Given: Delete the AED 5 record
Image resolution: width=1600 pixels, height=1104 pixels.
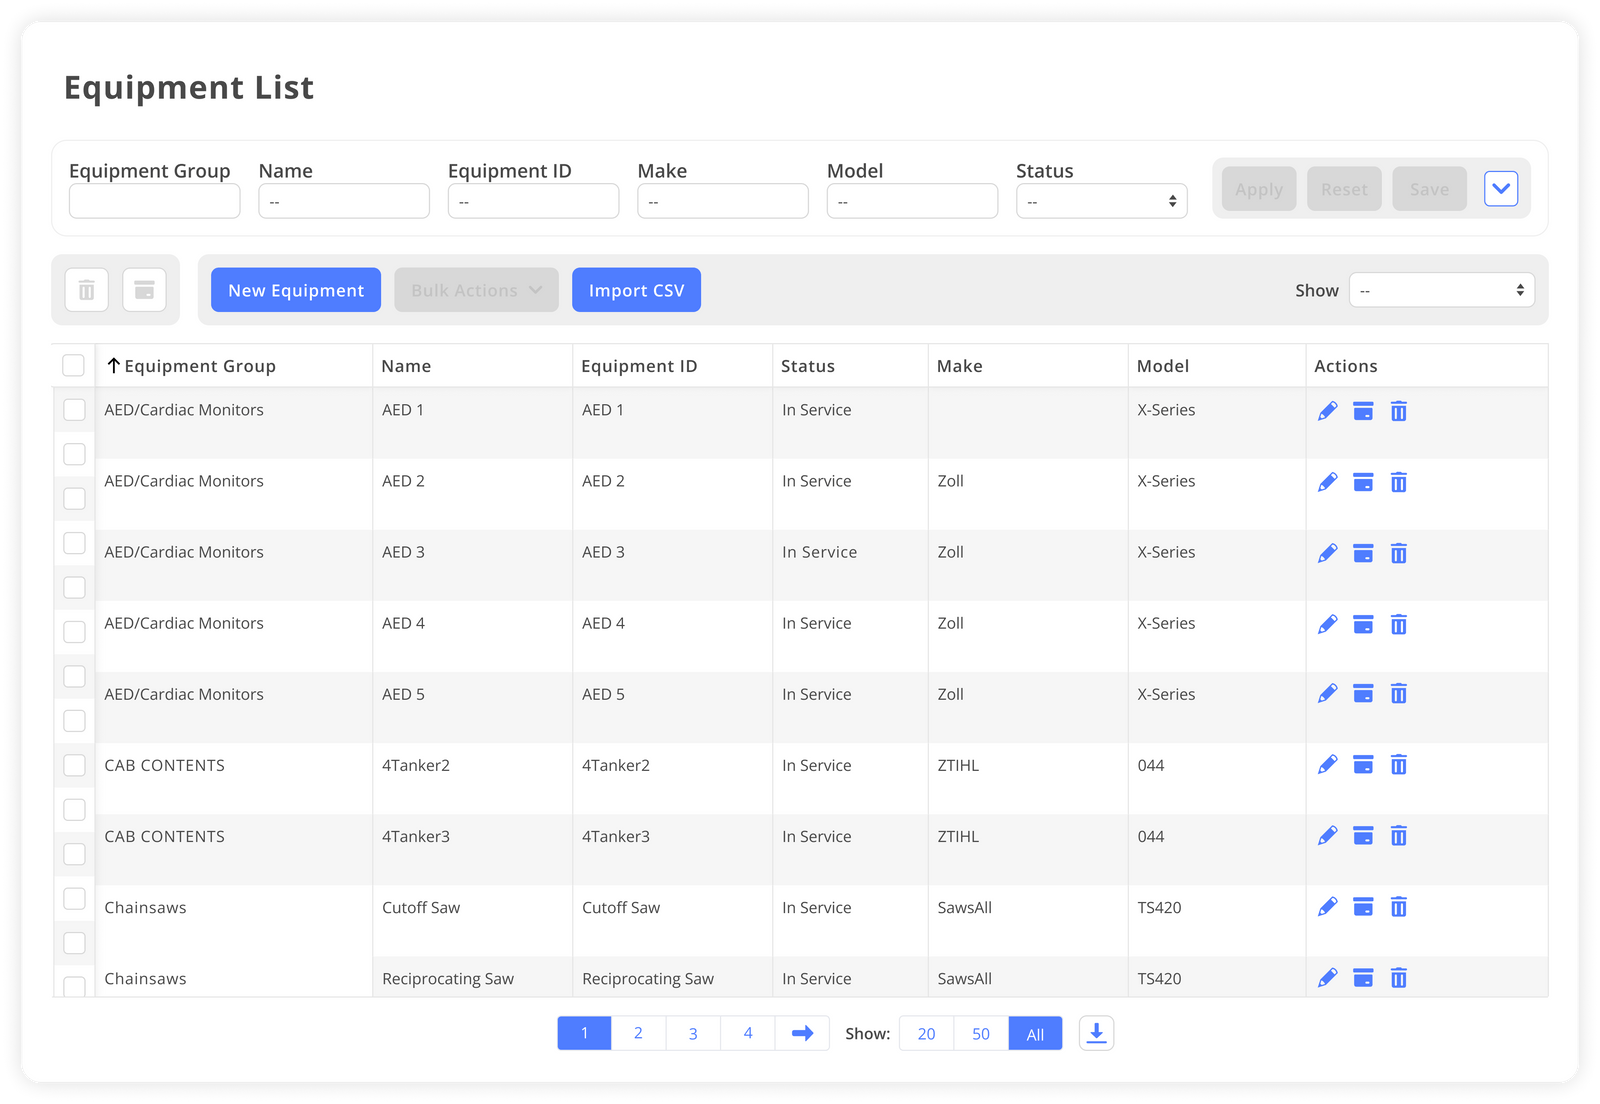Looking at the screenshot, I should click(x=1398, y=692).
